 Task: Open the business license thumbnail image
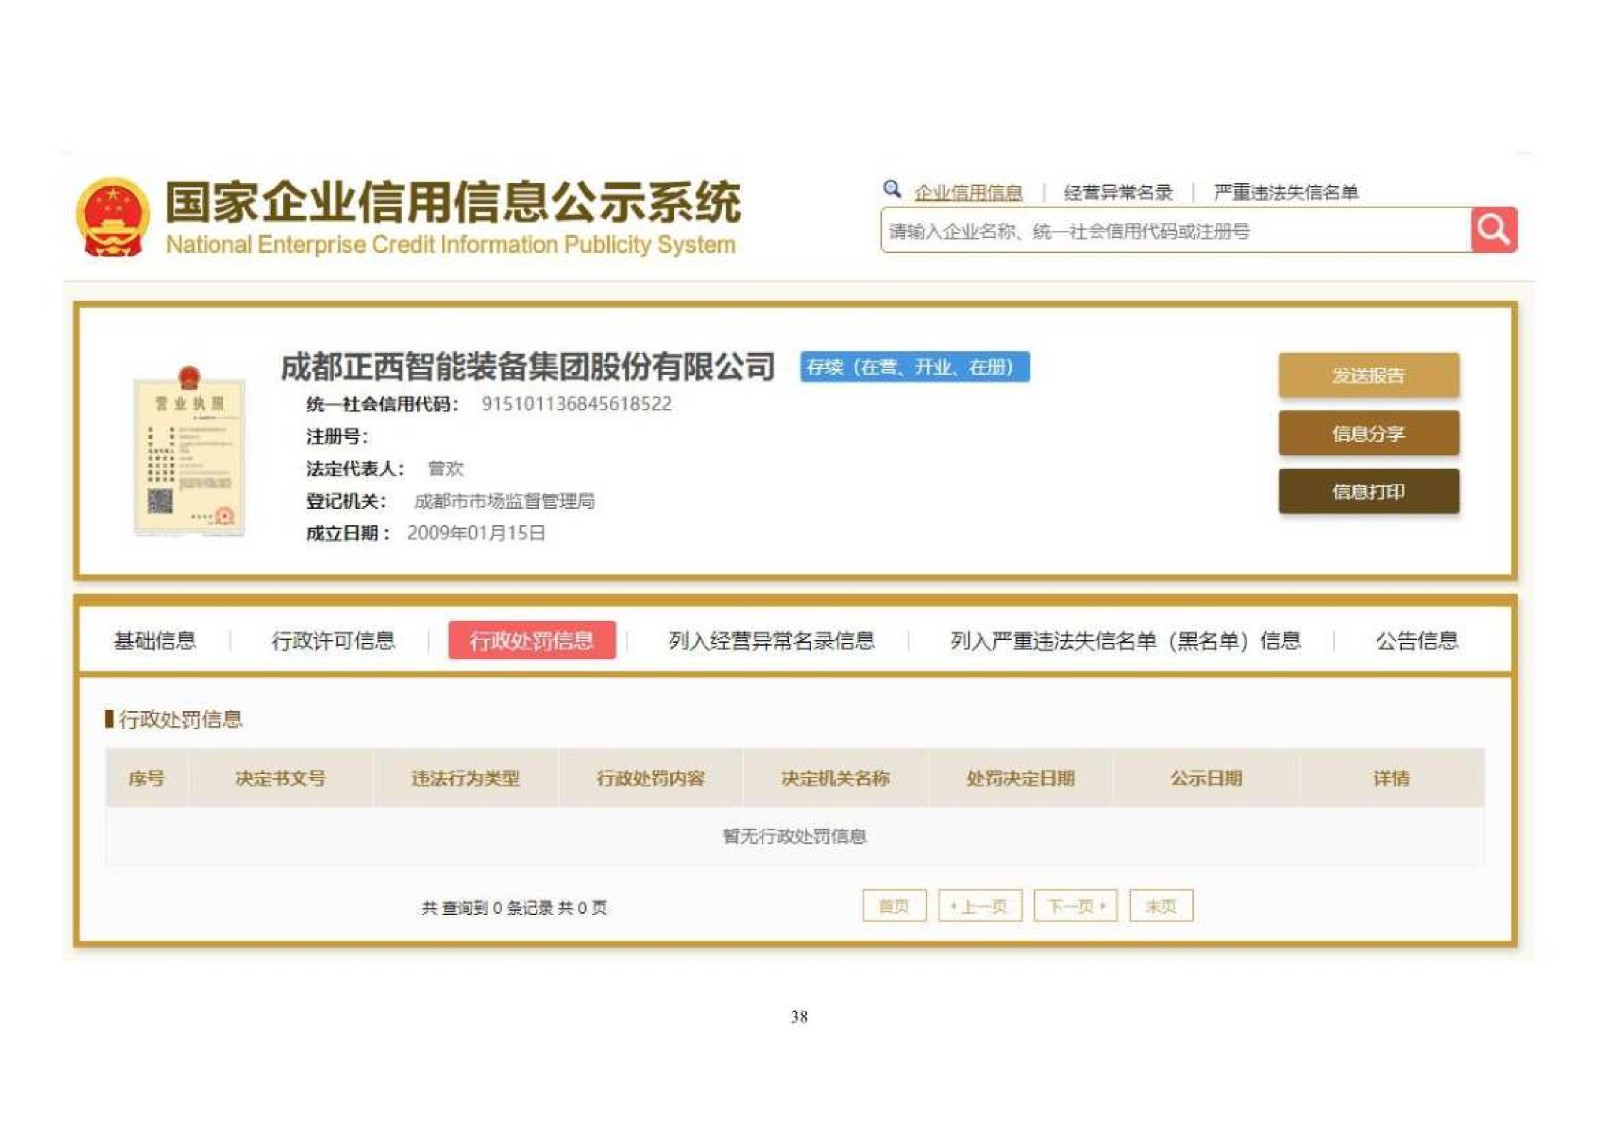click(190, 452)
